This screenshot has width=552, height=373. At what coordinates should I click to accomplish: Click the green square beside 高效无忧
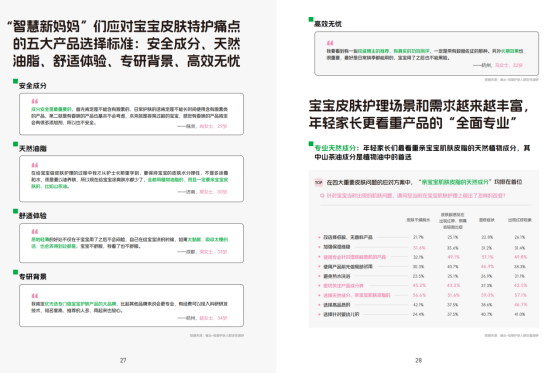click(311, 19)
